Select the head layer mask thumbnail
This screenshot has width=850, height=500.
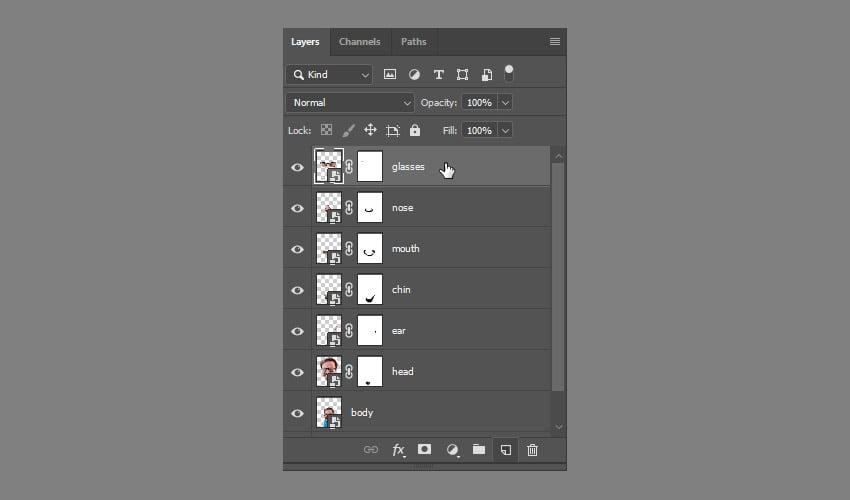[x=370, y=371]
